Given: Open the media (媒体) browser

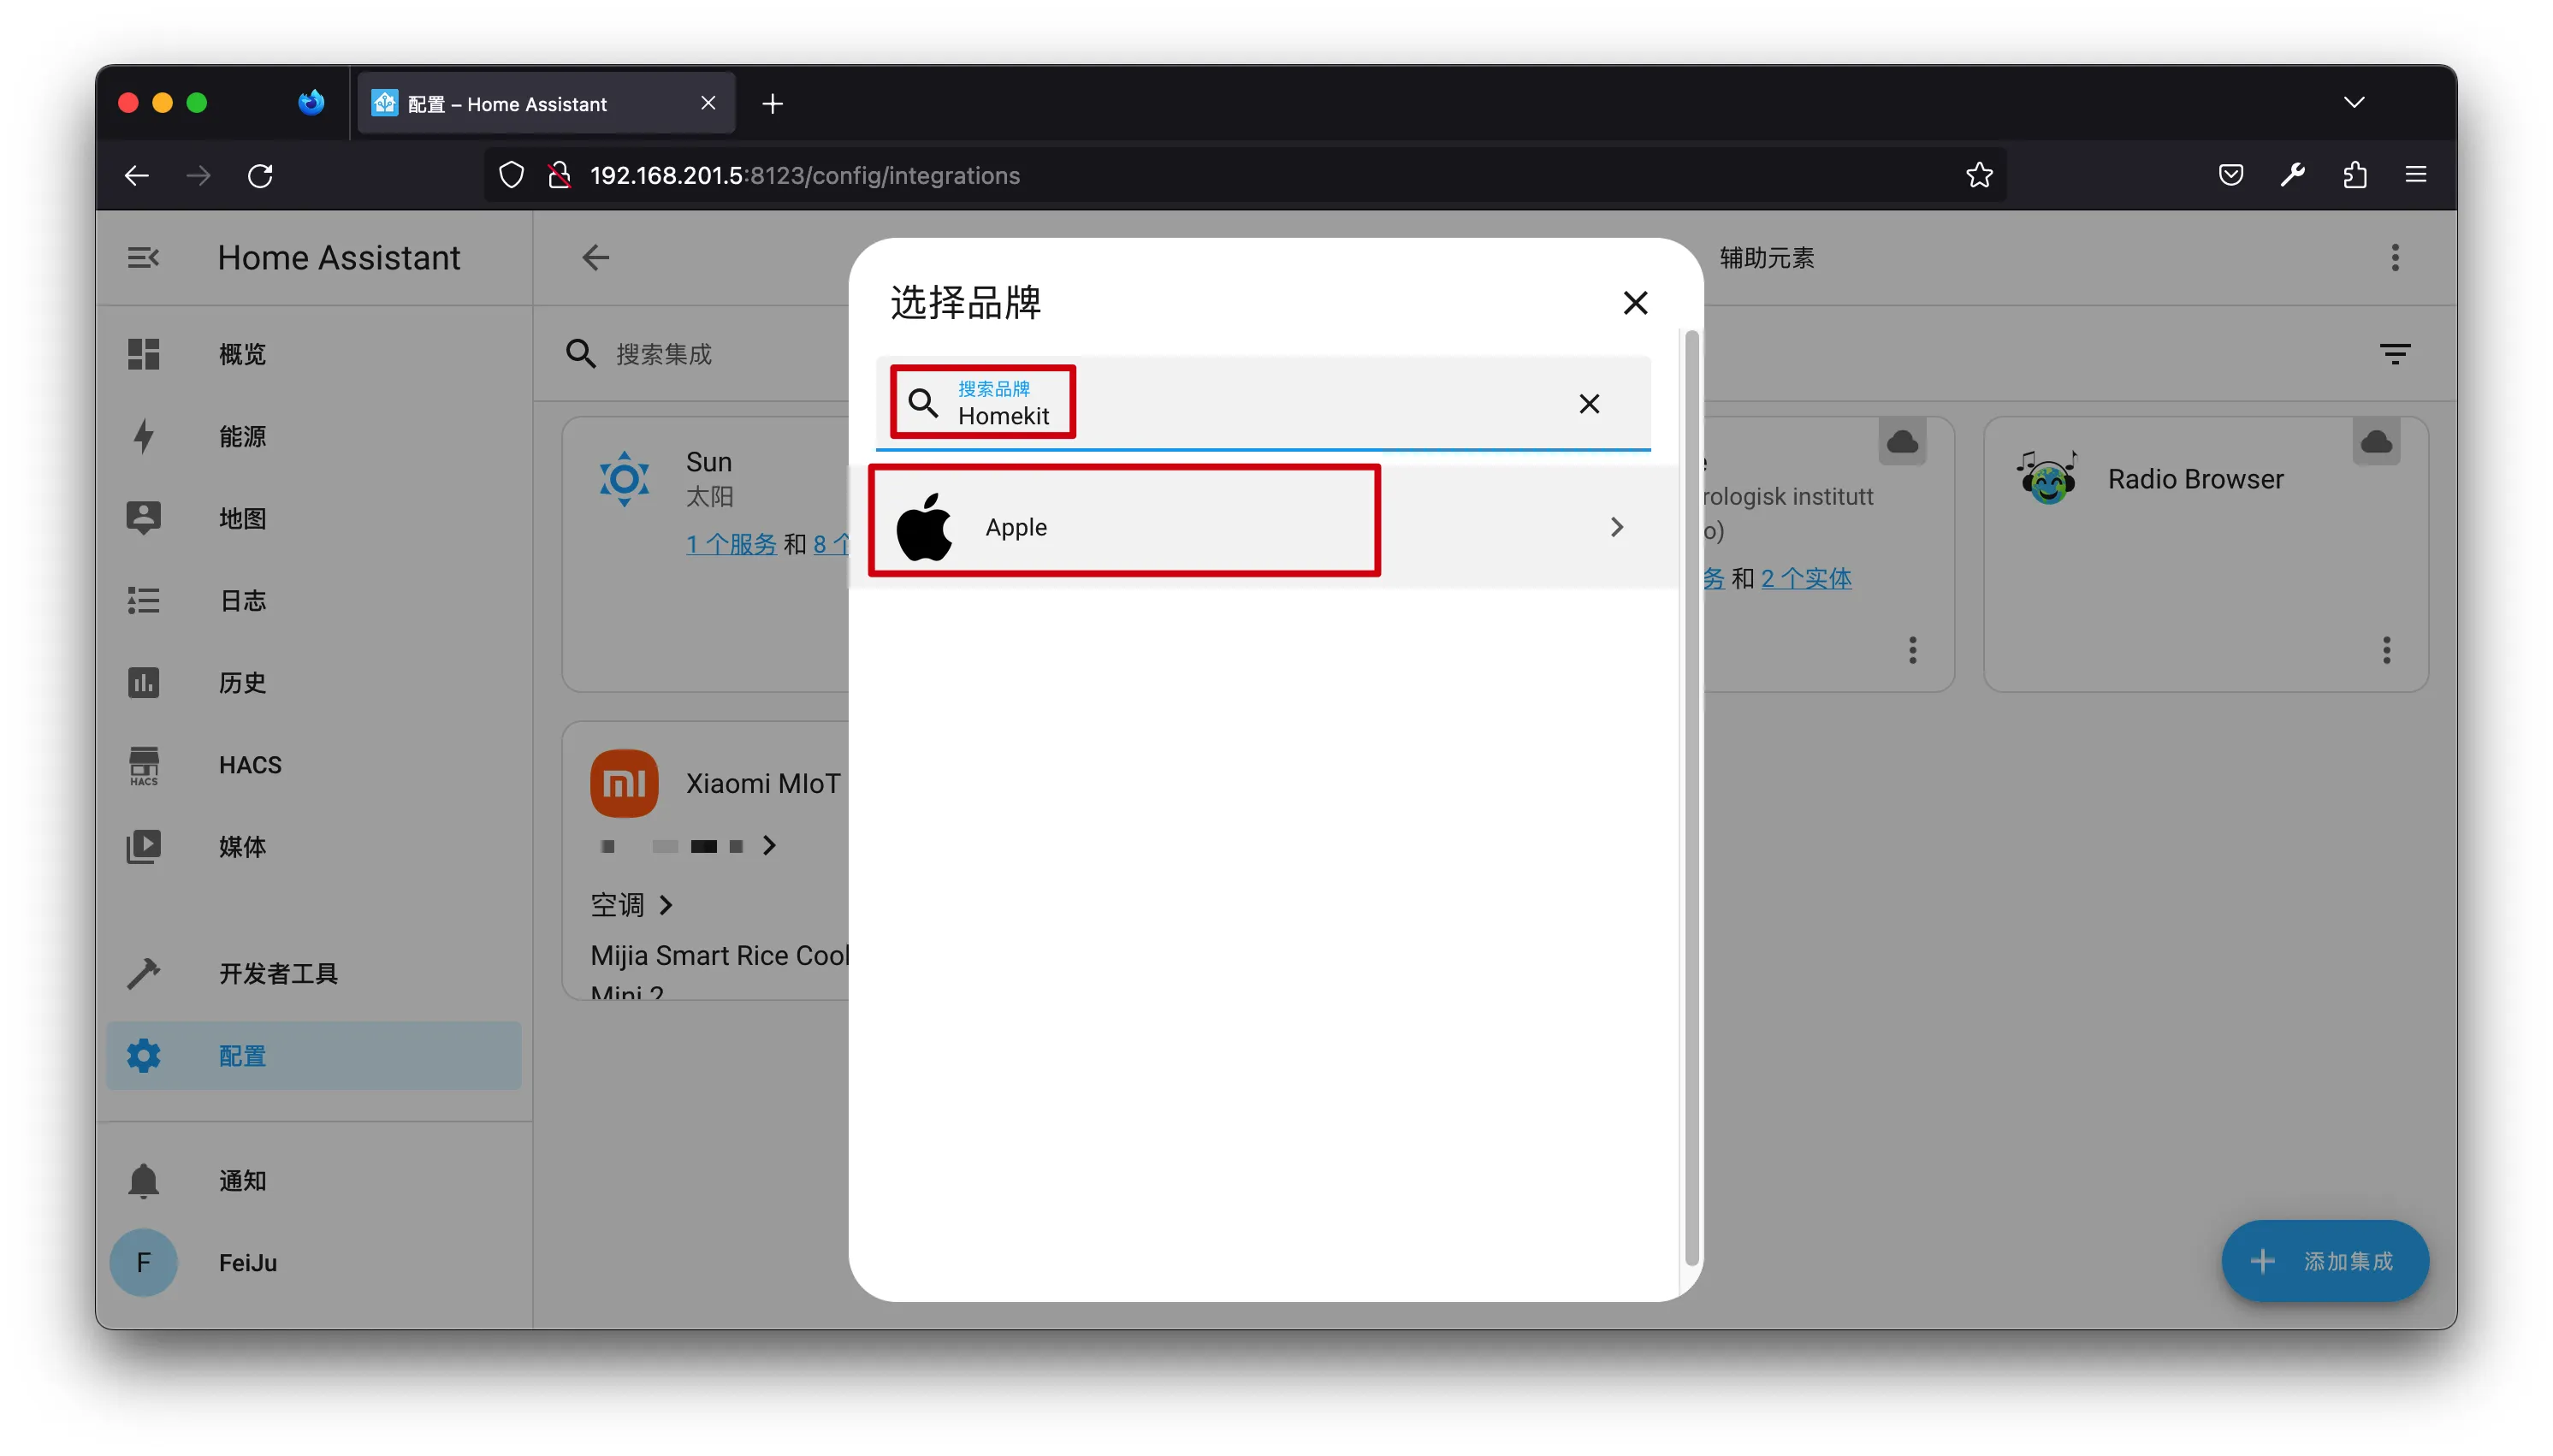Looking at the screenshot, I should pos(242,847).
